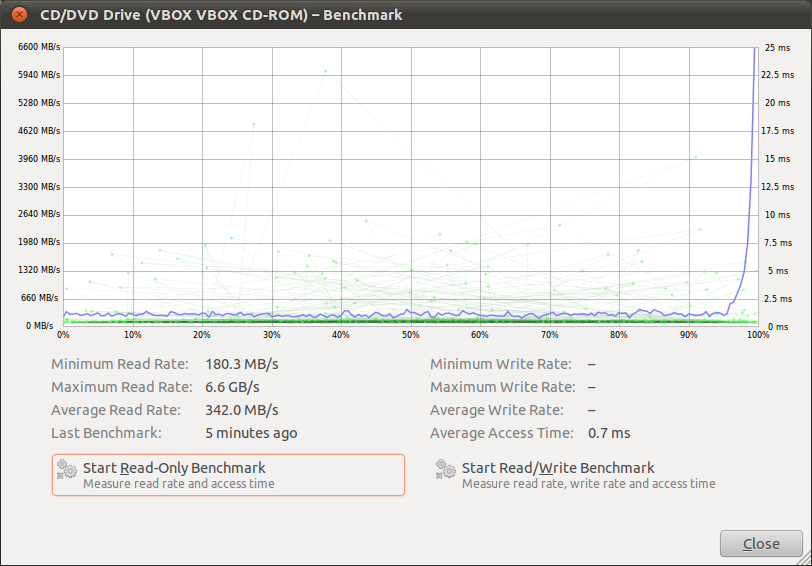Click the 22.5 ms axis label
Image resolution: width=812 pixels, height=566 pixels.
tap(777, 75)
